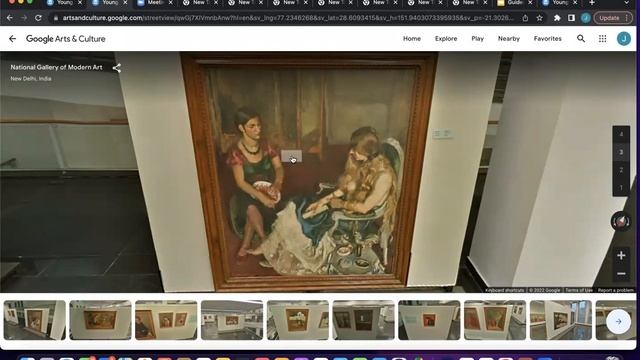The width and height of the screenshot is (640, 360).
Task: Zoom in with the plus button
Action: point(621,256)
